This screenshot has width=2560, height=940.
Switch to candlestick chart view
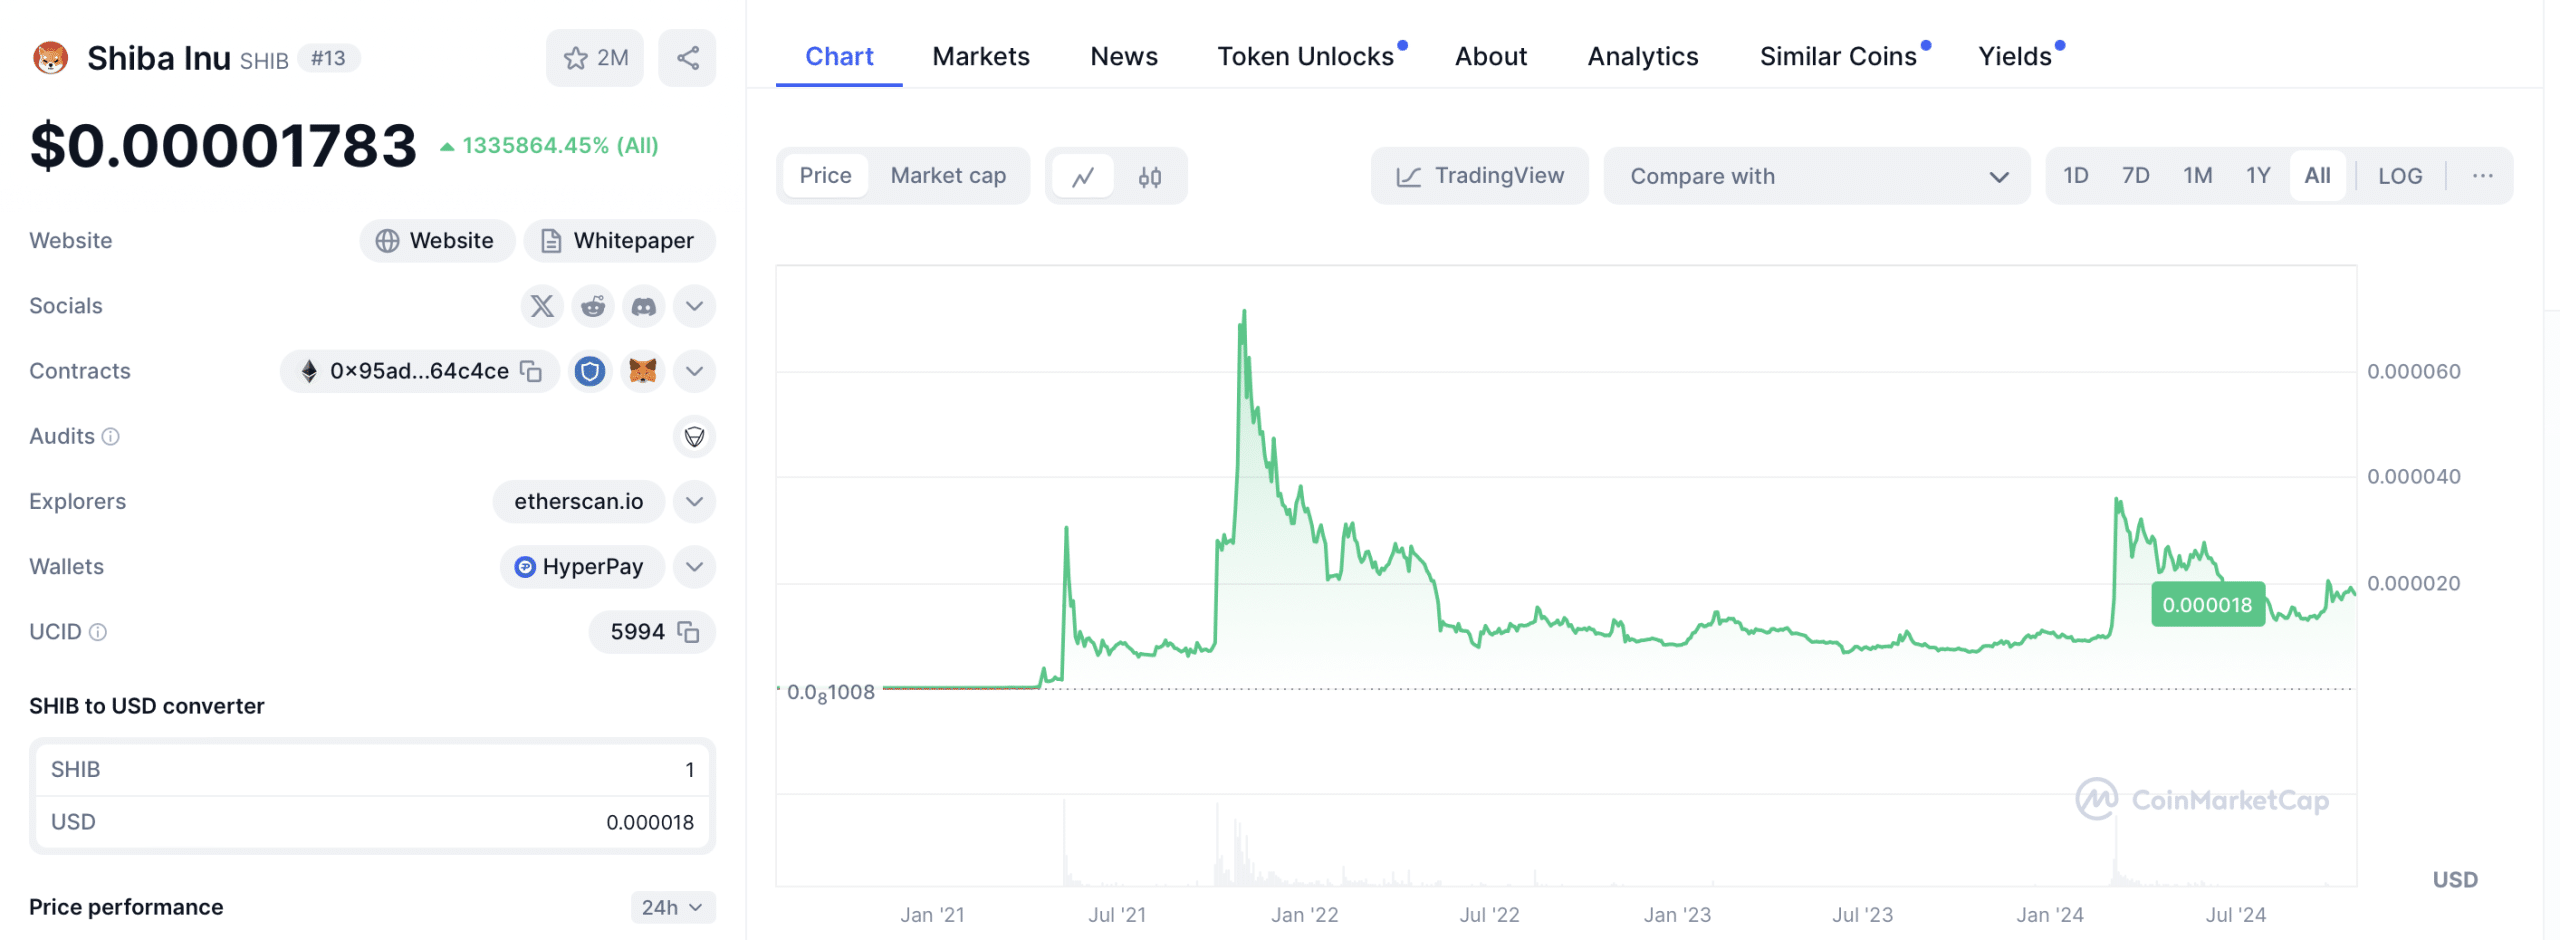[x=1150, y=177]
